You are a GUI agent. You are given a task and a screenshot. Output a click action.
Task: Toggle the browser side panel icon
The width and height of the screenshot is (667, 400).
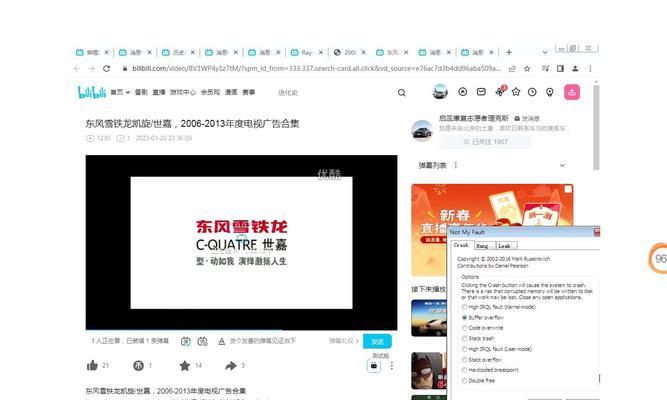pos(560,68)
